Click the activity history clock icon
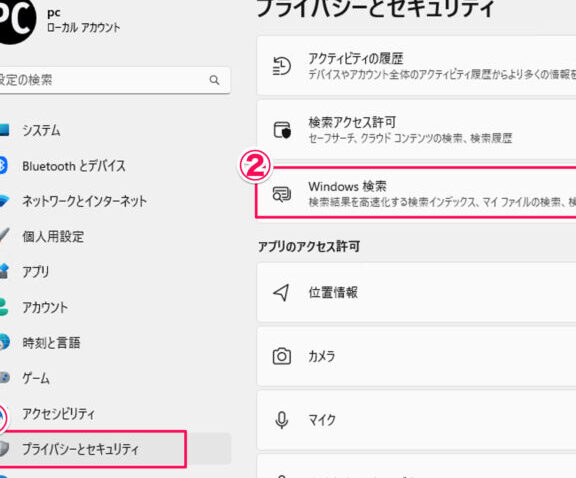The image size is (576, 478). 282,66
